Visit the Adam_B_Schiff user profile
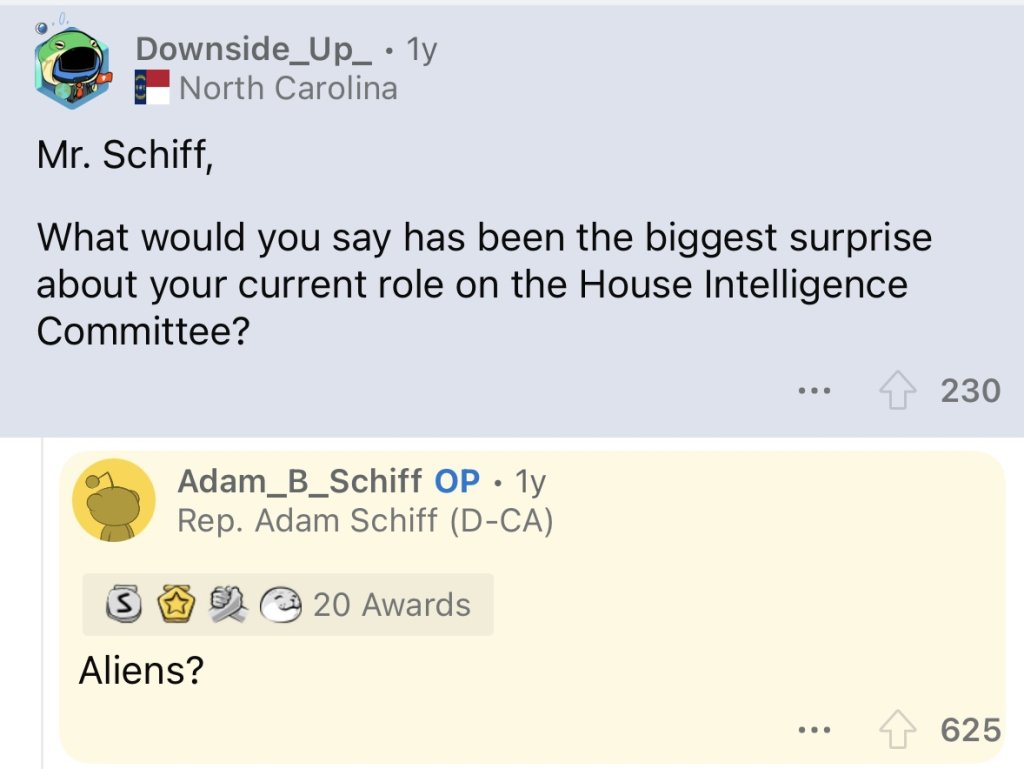This screenshot has height=769, width=1024. [x=299, y=481]
